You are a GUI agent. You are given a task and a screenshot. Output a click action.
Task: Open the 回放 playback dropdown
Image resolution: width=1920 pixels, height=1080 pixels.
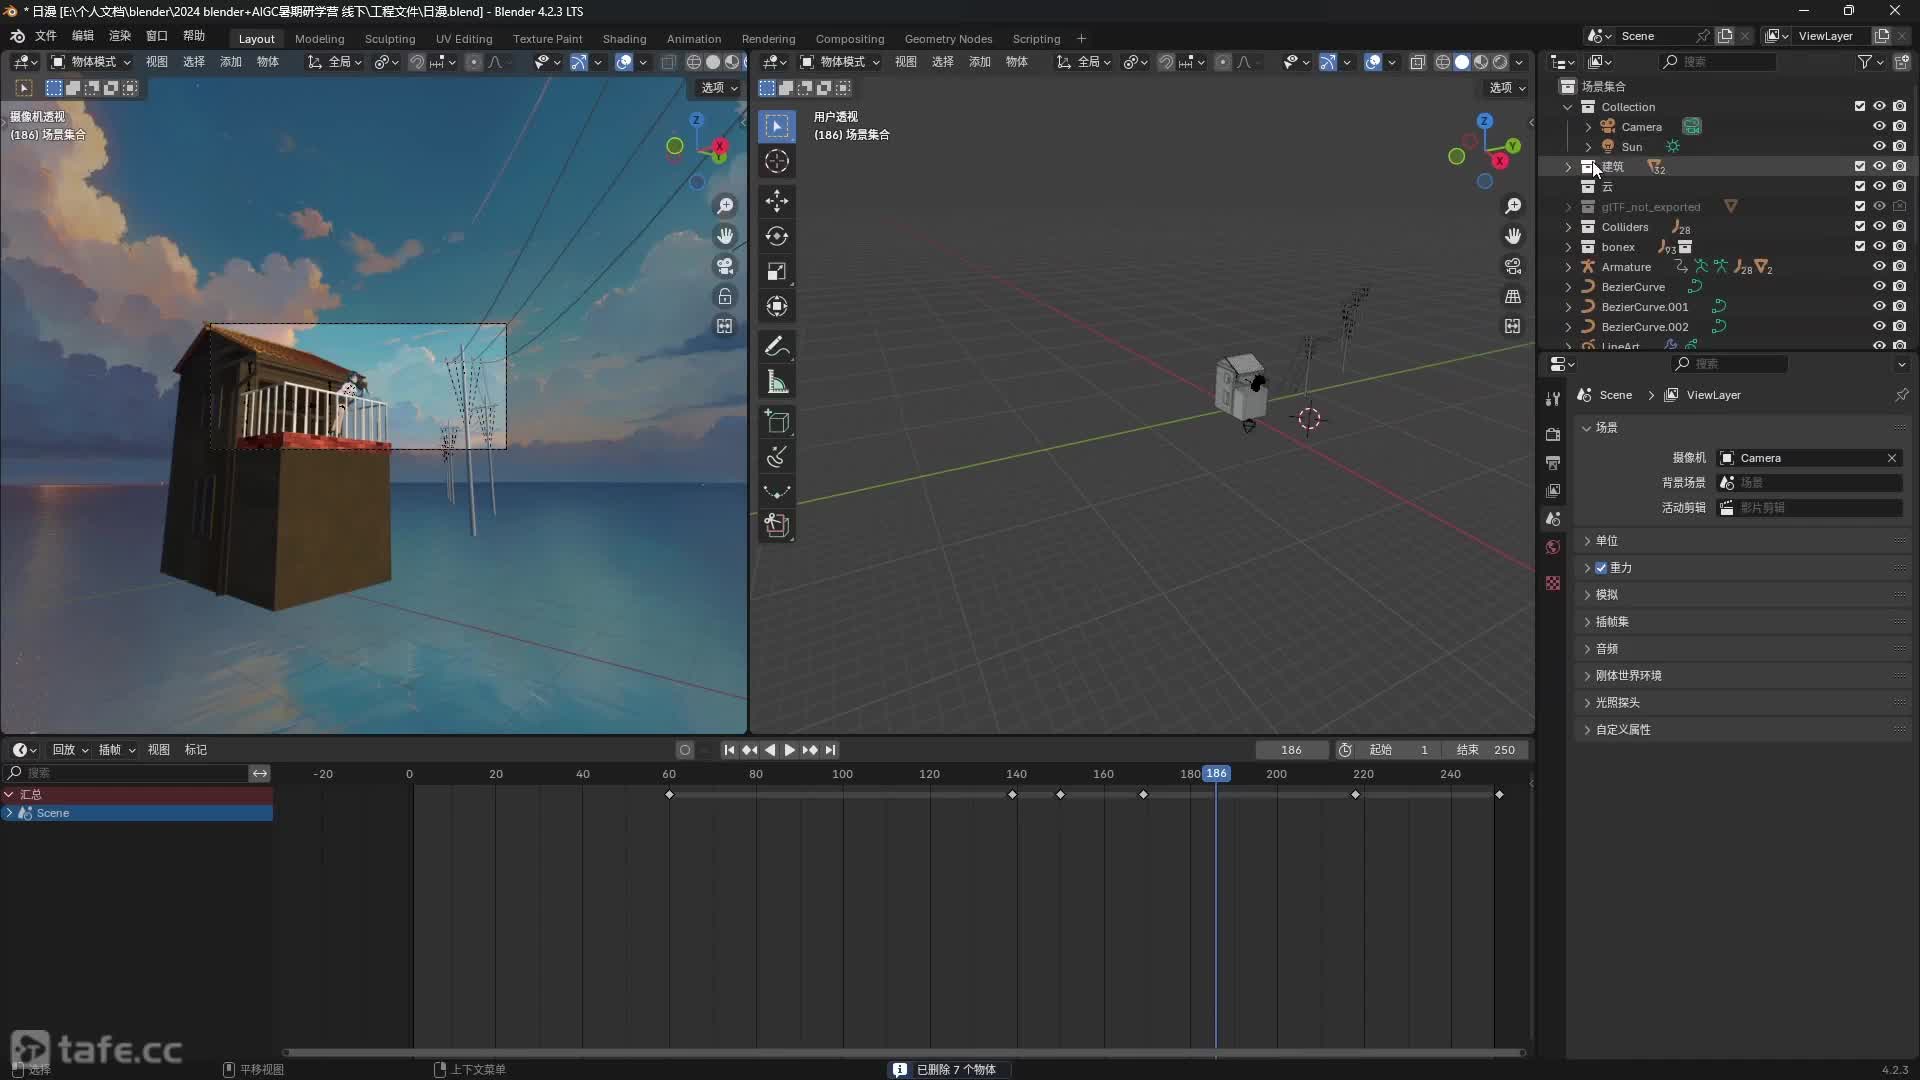pos(69,750)
